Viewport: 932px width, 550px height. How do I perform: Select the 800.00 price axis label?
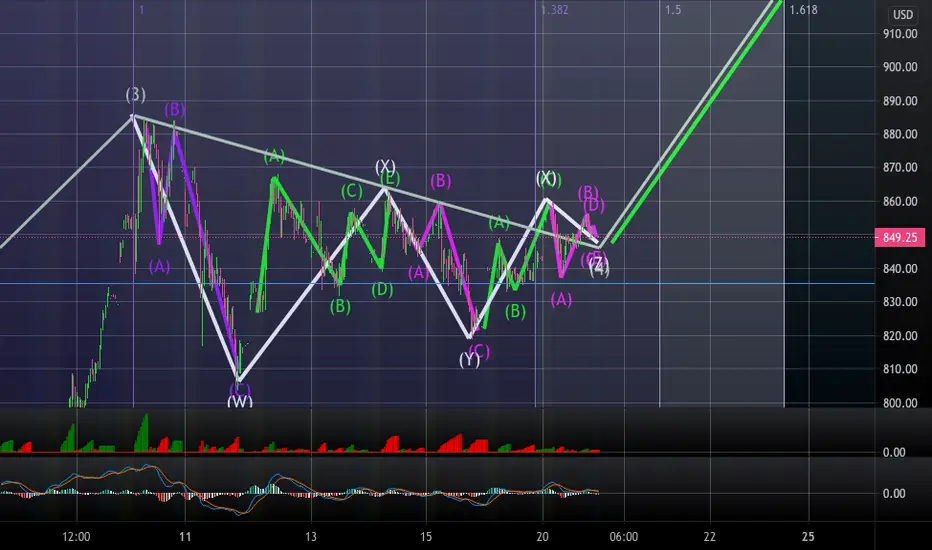900,403
